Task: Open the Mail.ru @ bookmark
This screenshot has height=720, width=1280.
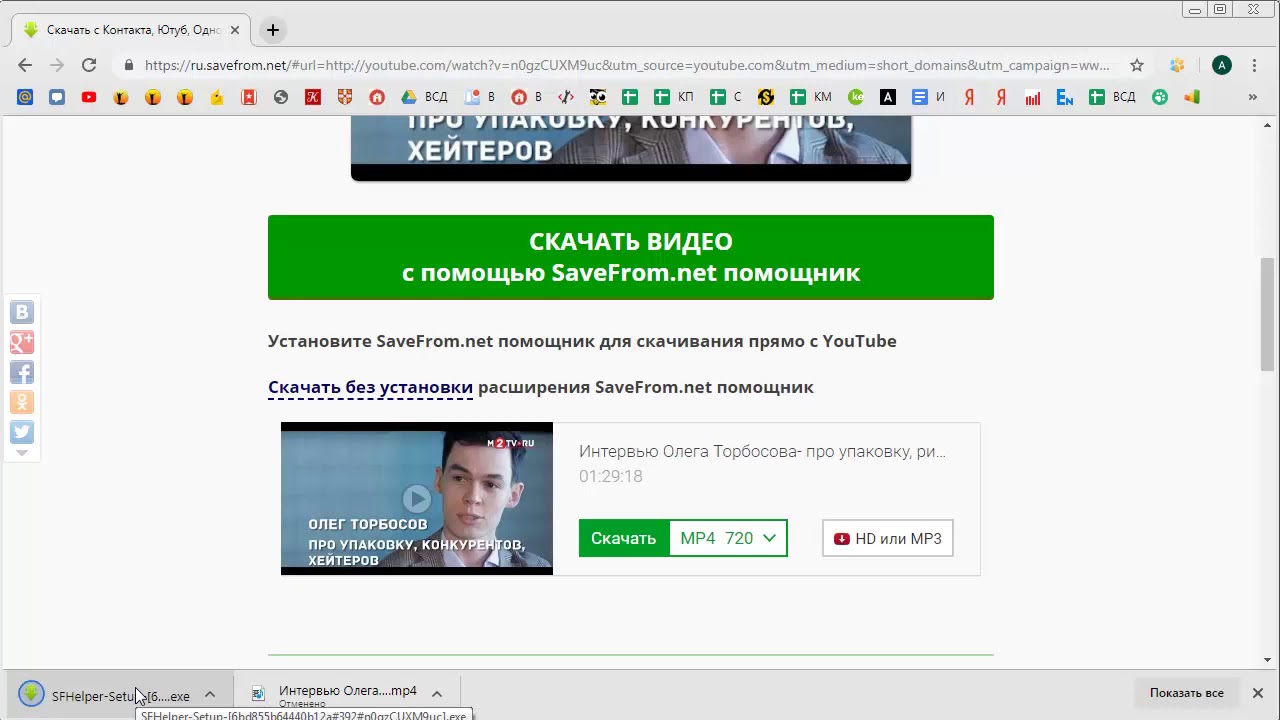Action: point(25,97)
